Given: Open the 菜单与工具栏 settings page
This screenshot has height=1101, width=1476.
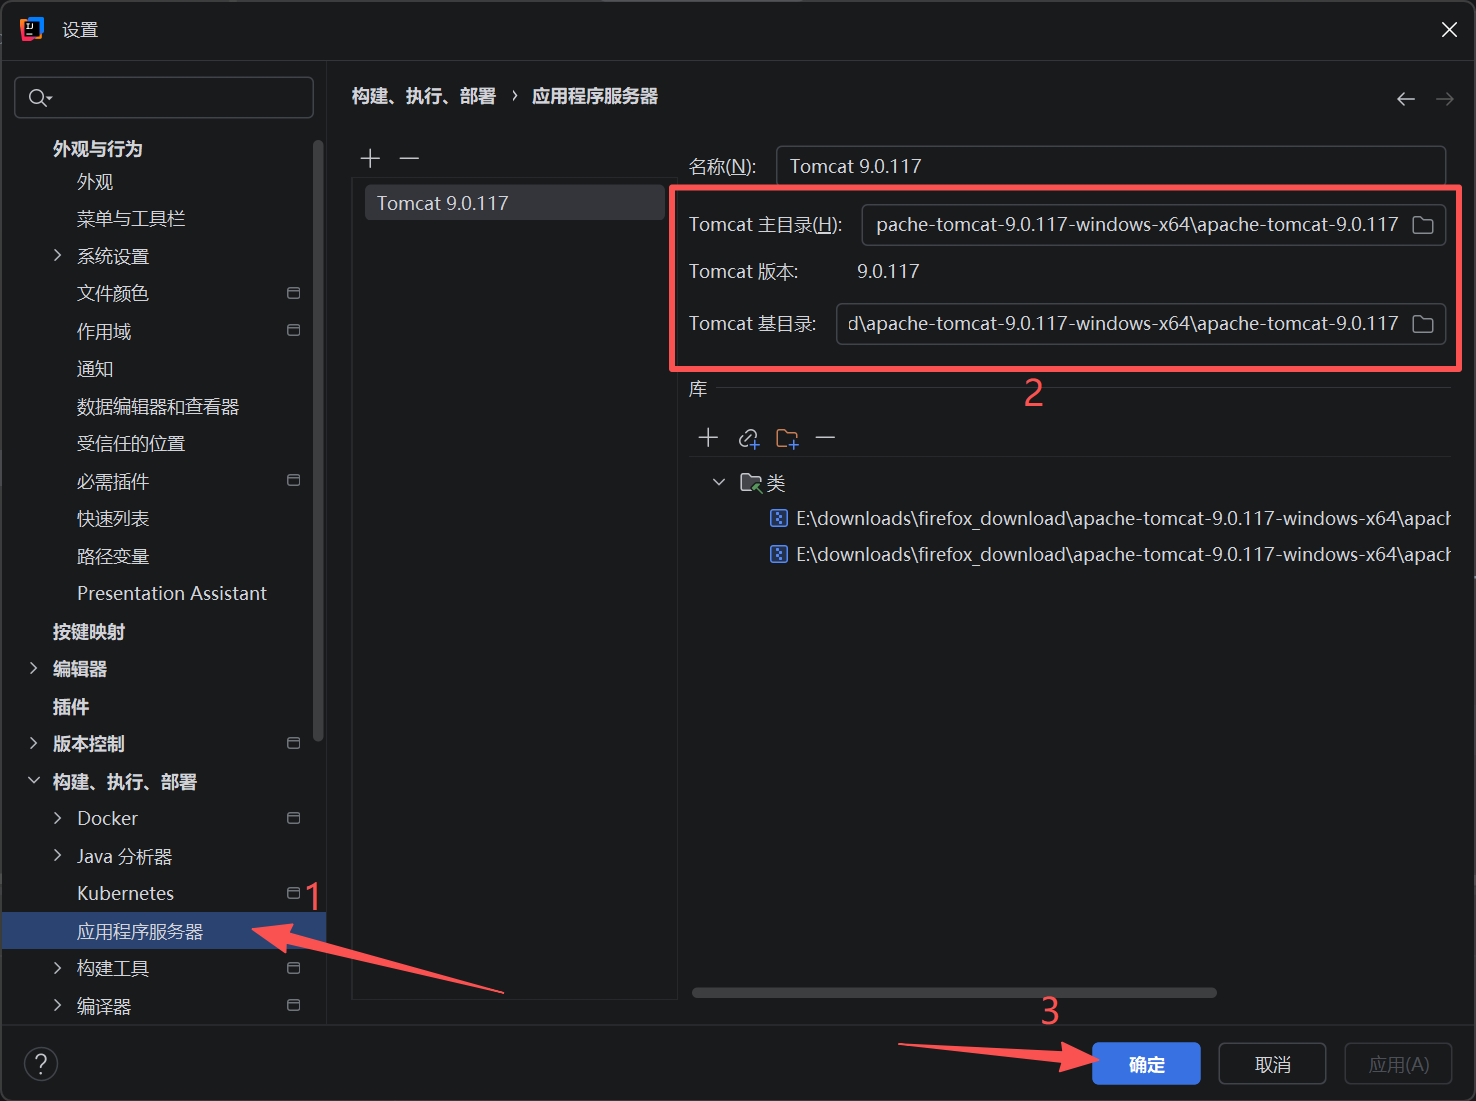Looking at the screenshot, I should click(131, 219).
